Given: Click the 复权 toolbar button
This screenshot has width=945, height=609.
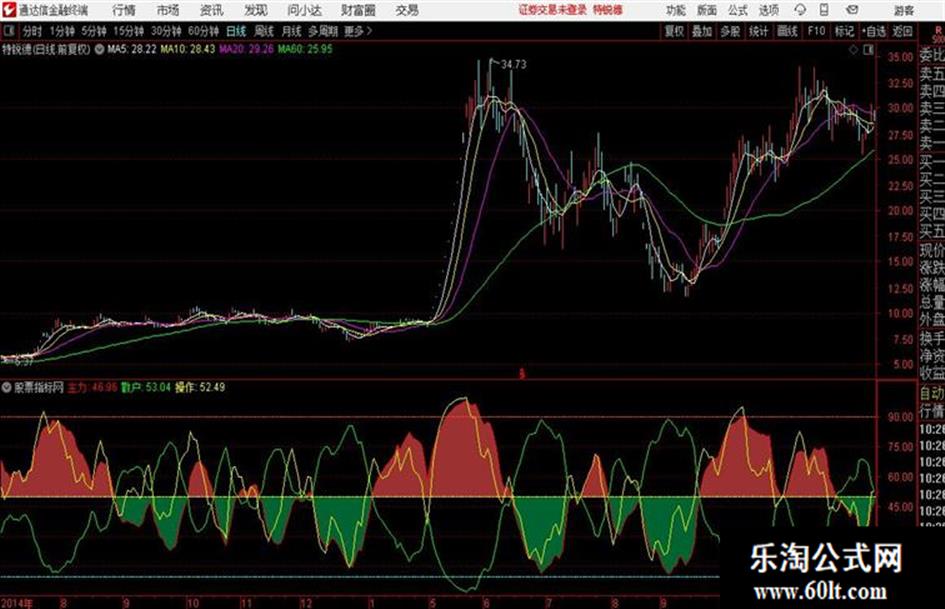Looking at the screenshot, I should [674, 31].
